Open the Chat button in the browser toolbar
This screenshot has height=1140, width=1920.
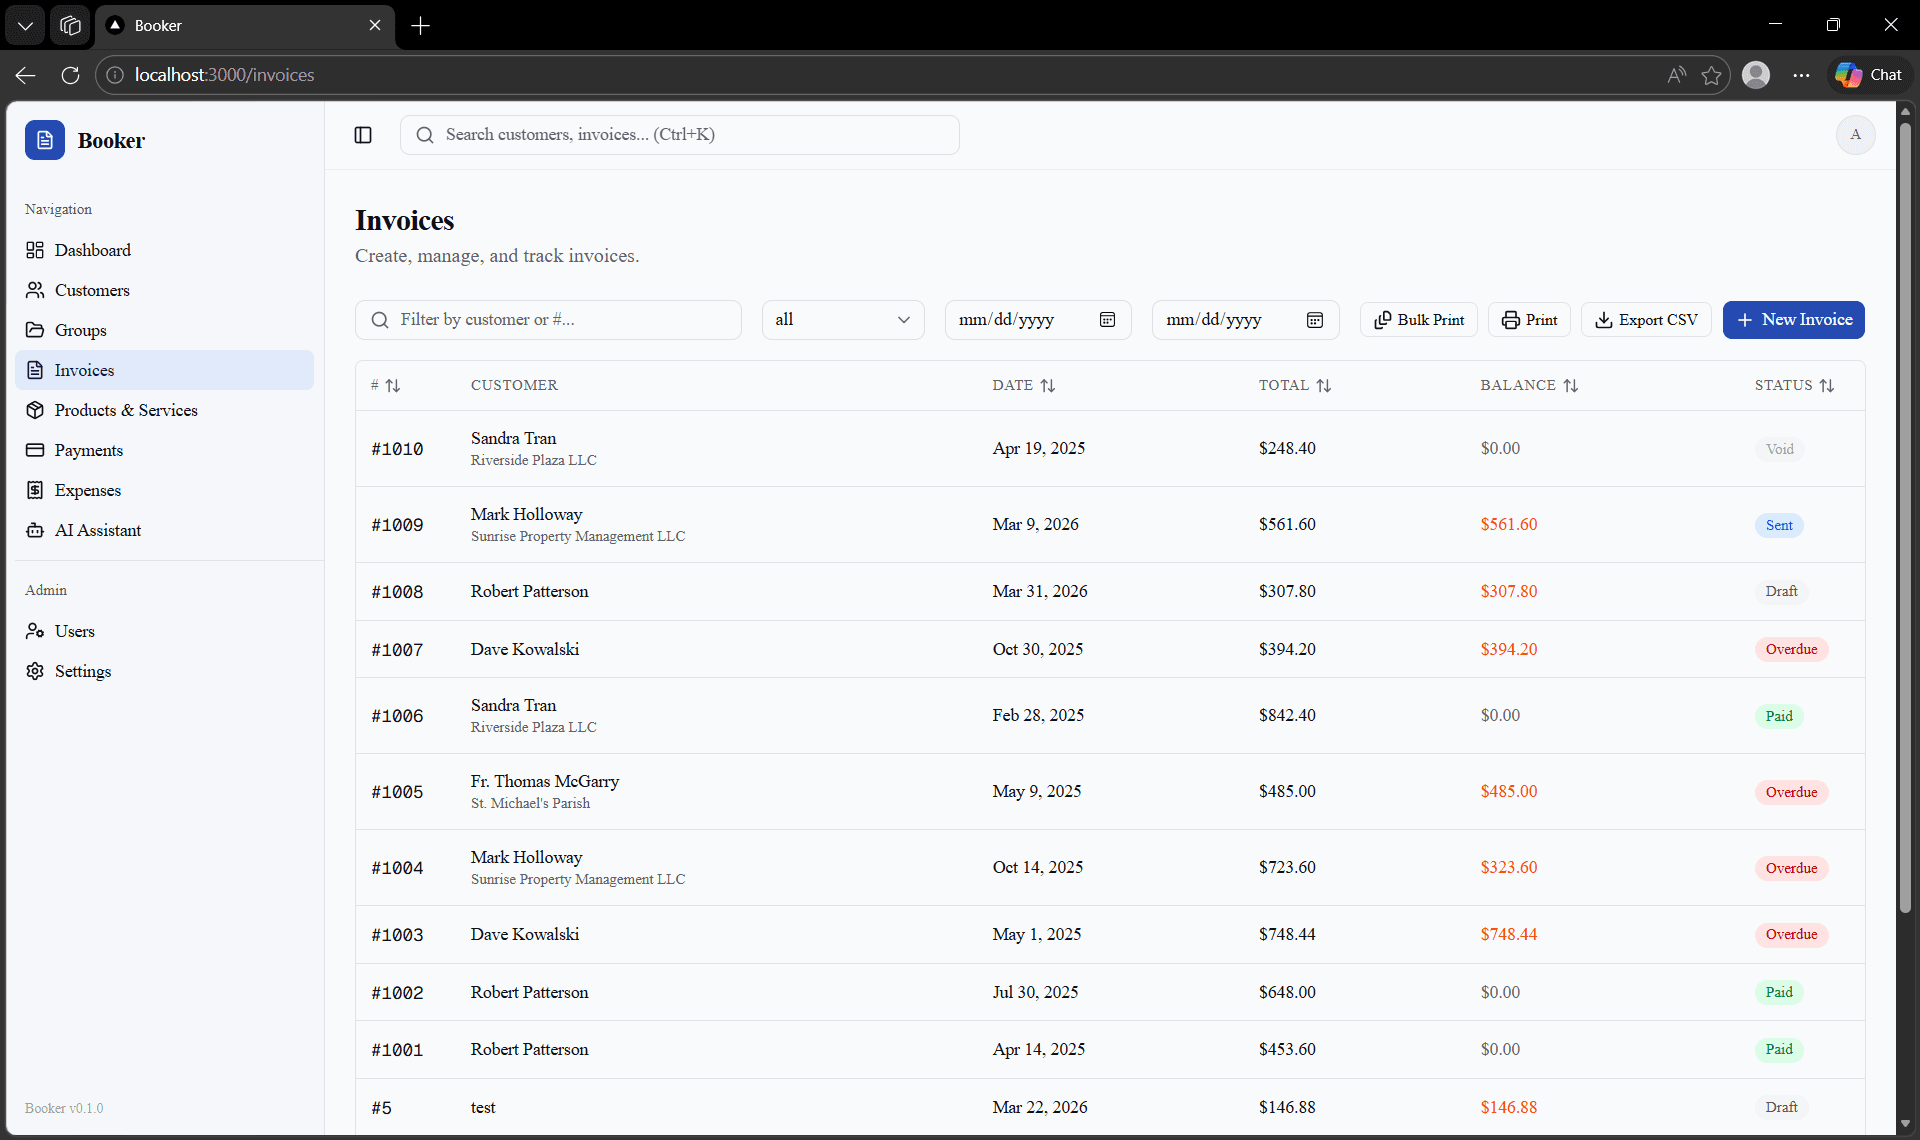pos(1868,74)
